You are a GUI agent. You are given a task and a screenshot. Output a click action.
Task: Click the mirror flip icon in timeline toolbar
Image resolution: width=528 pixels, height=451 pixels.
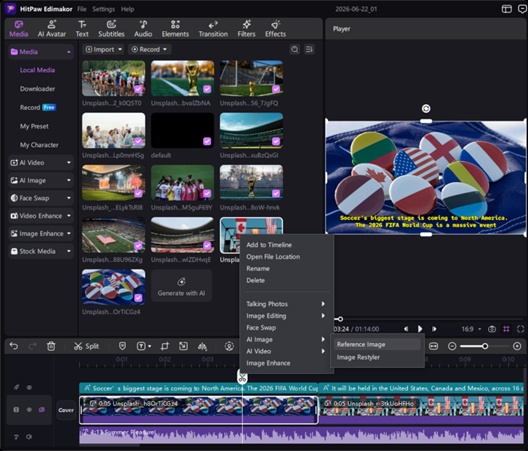(x=202, y=346)
